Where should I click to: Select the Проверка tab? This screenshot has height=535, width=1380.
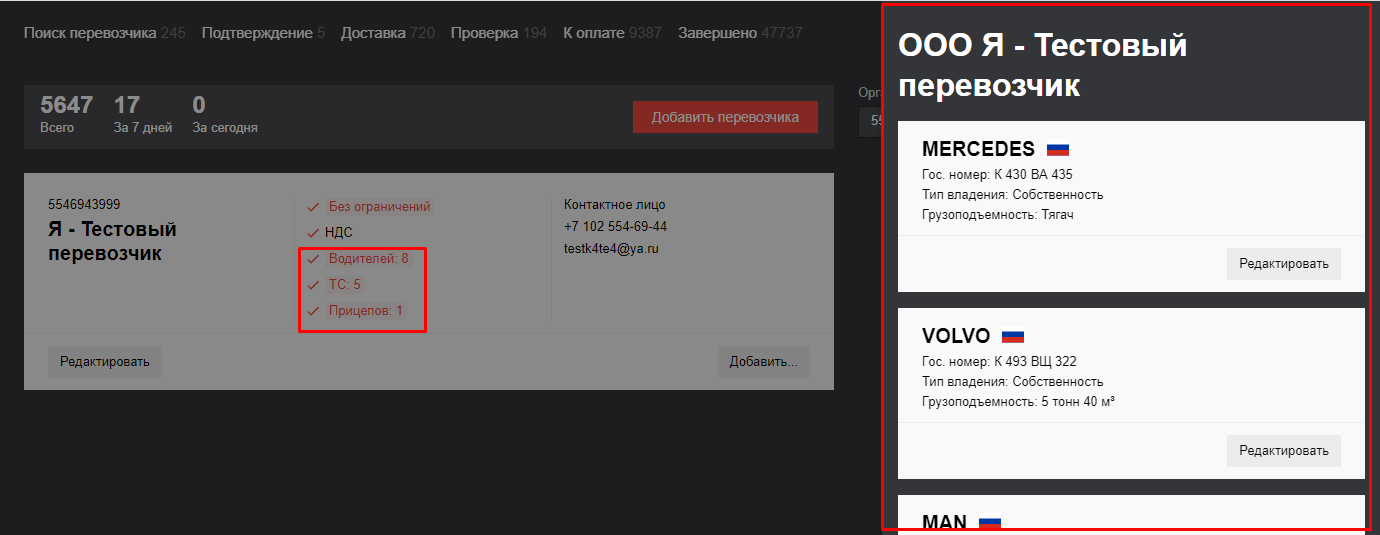click(498, 33)
